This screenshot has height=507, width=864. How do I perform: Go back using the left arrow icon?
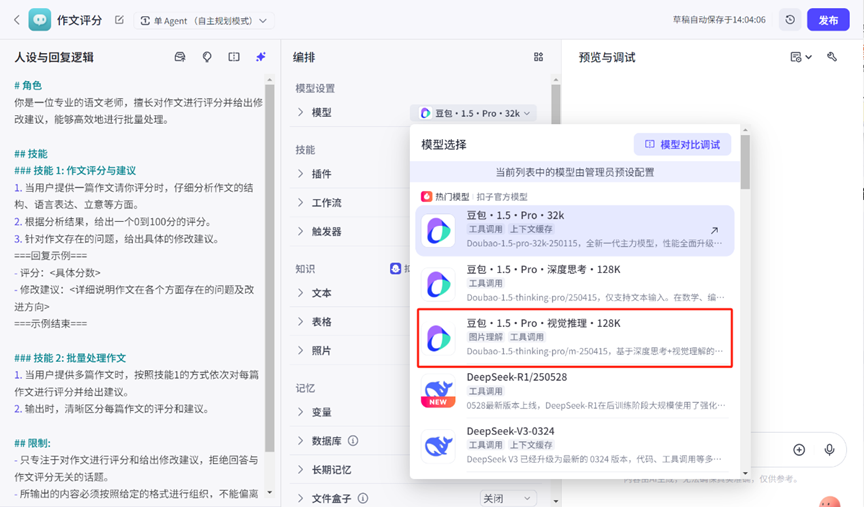[17, 20]
